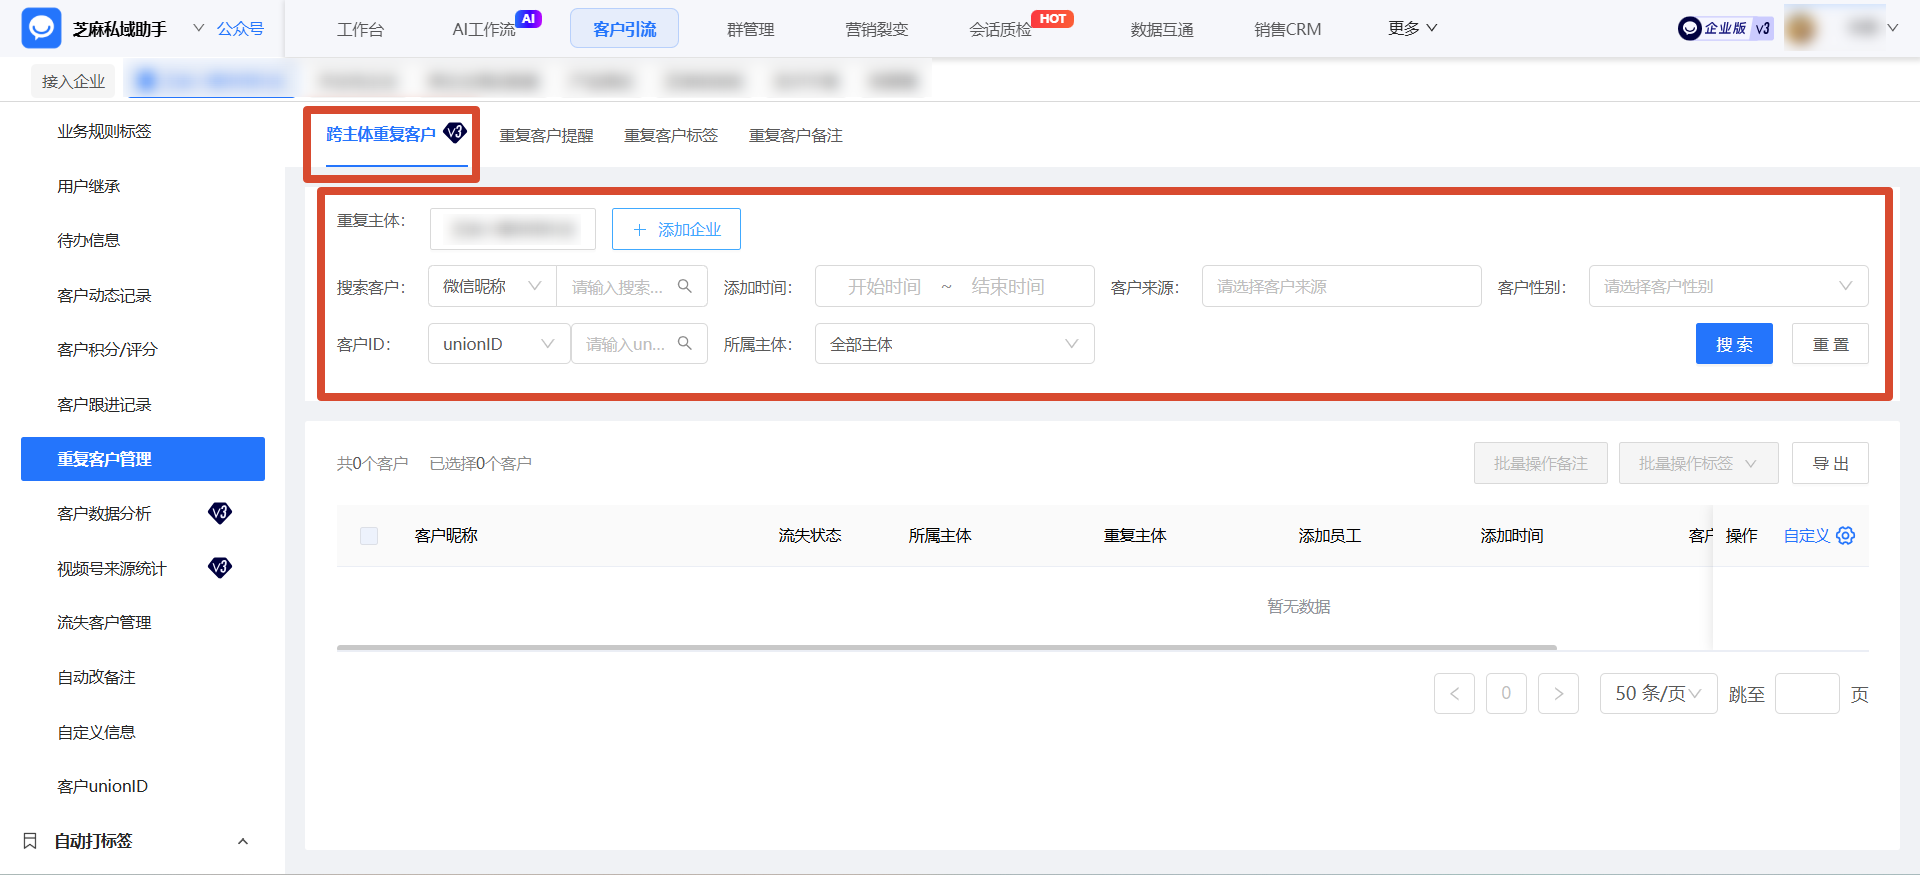
Task: Click the 接入企业 label tab
Action: [73, 81]
